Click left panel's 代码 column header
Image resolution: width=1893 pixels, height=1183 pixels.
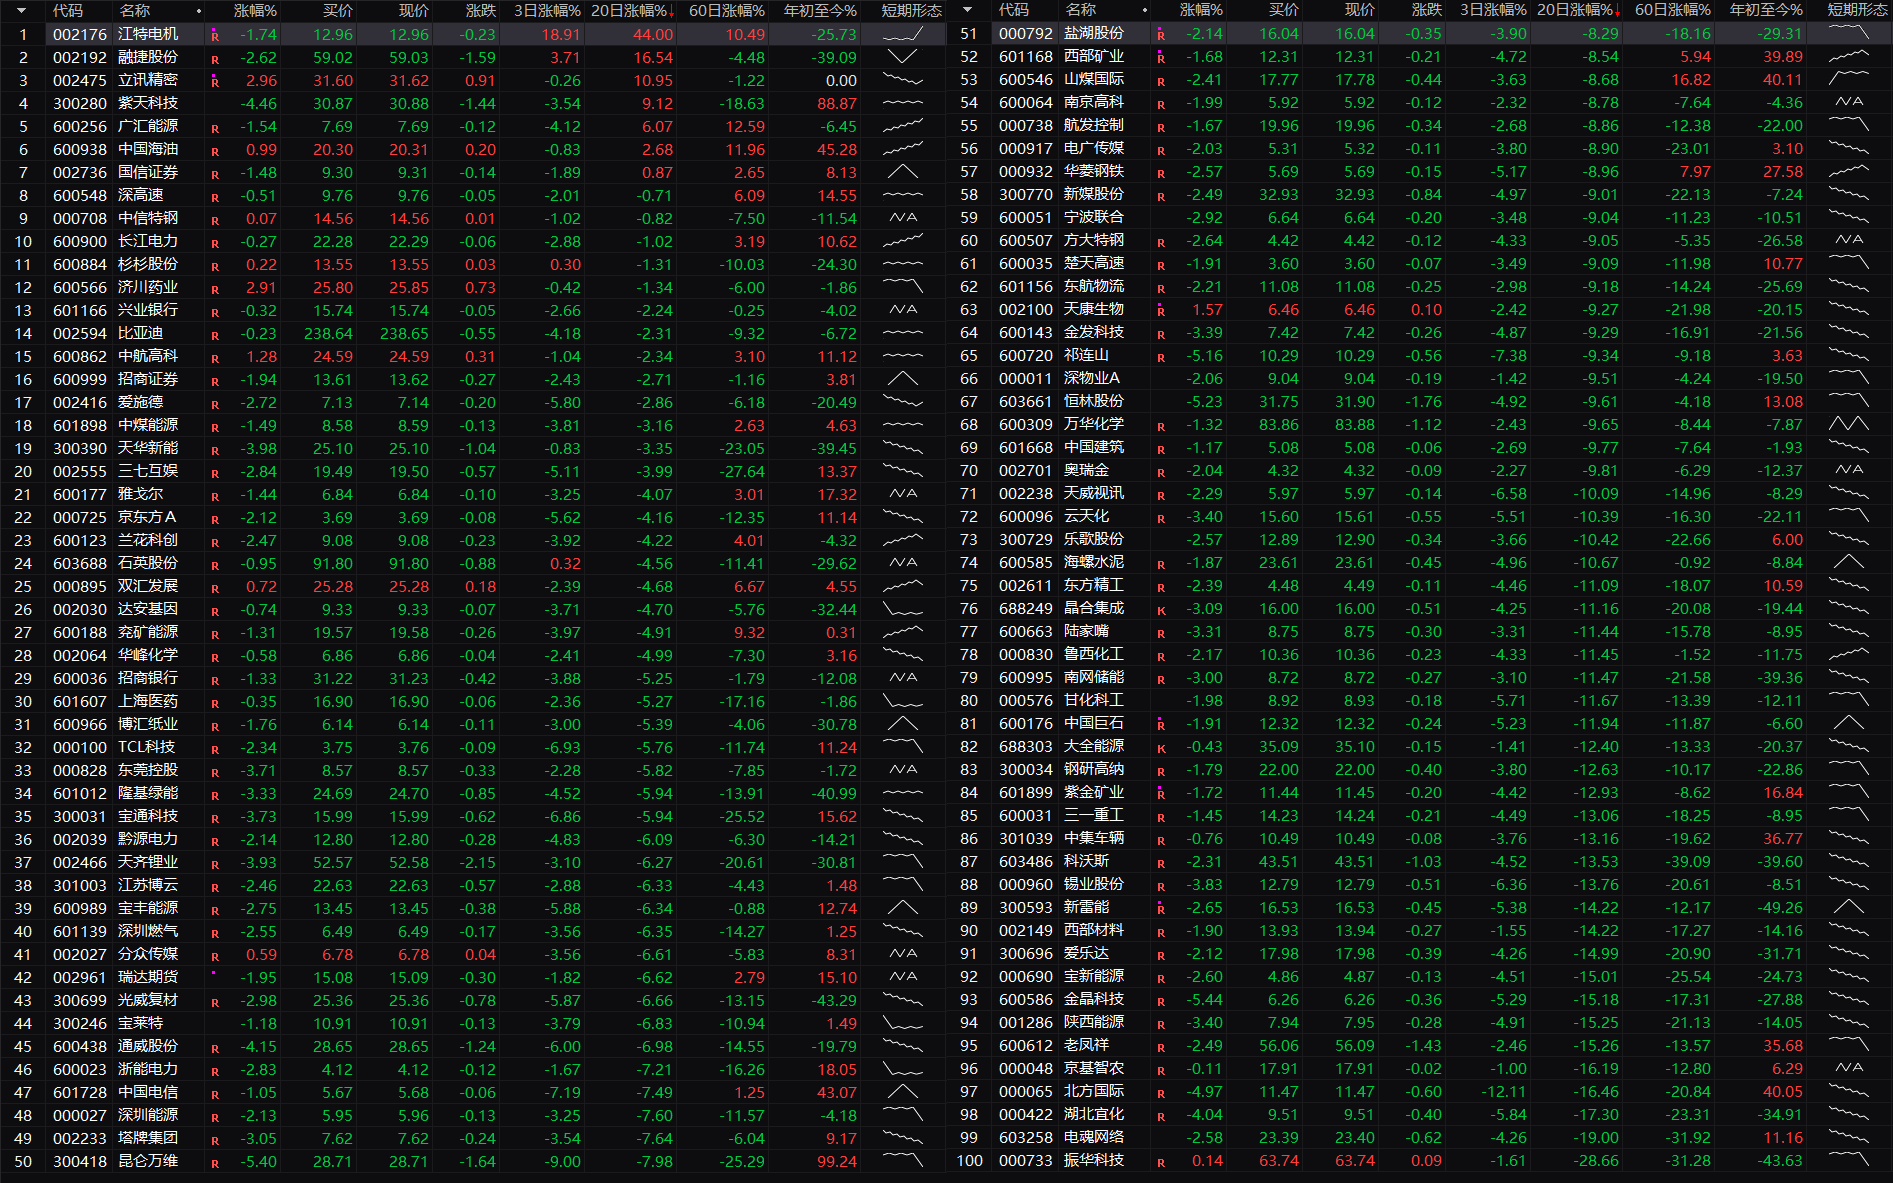click(68, 11)
